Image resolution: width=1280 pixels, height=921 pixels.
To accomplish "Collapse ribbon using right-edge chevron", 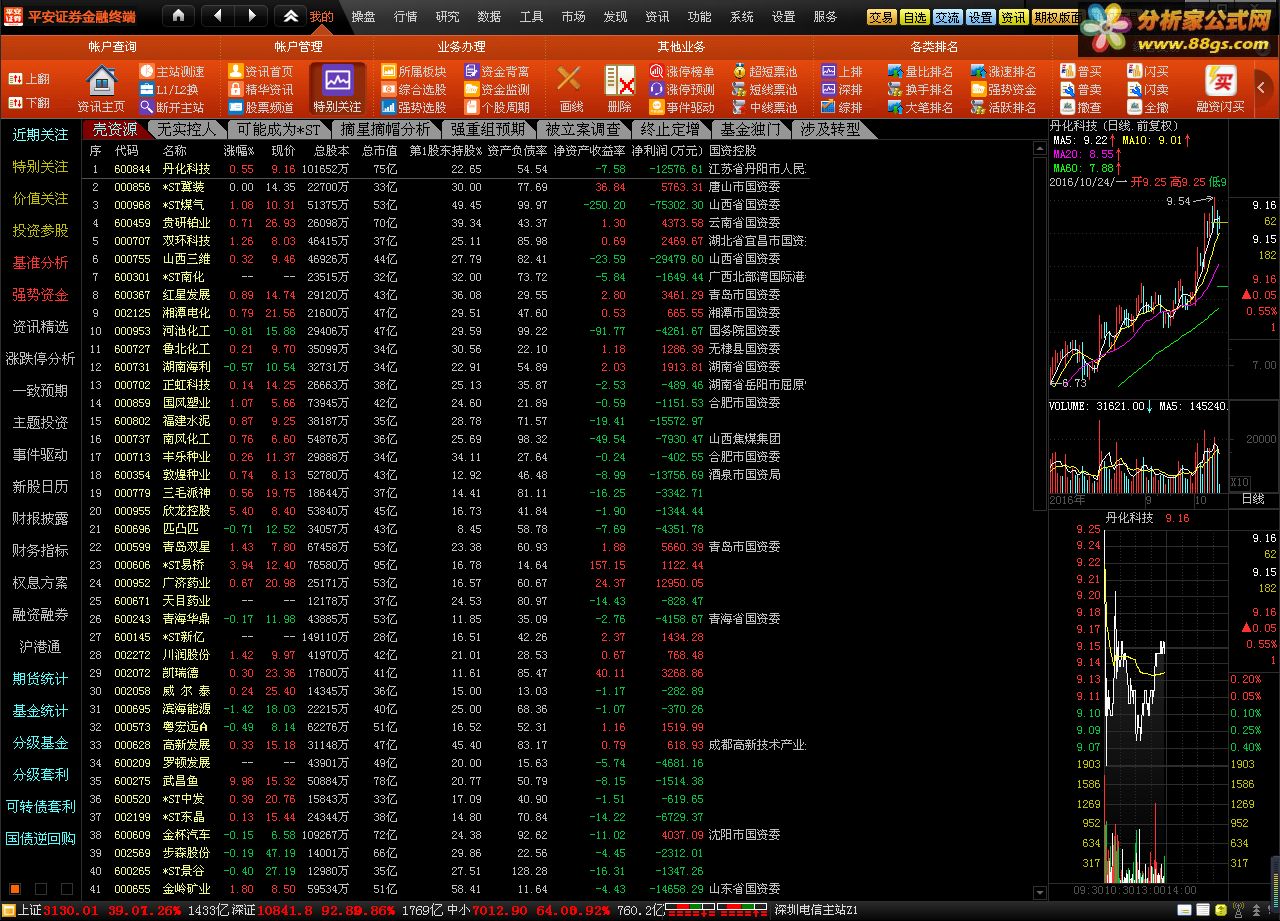I will (1260, 88).
